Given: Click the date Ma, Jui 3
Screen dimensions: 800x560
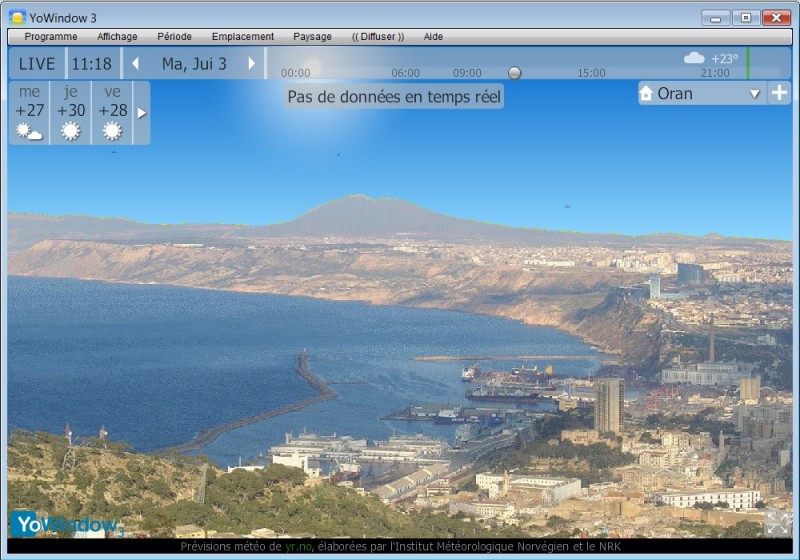Looking at the screenshot, I should (194, 64).
